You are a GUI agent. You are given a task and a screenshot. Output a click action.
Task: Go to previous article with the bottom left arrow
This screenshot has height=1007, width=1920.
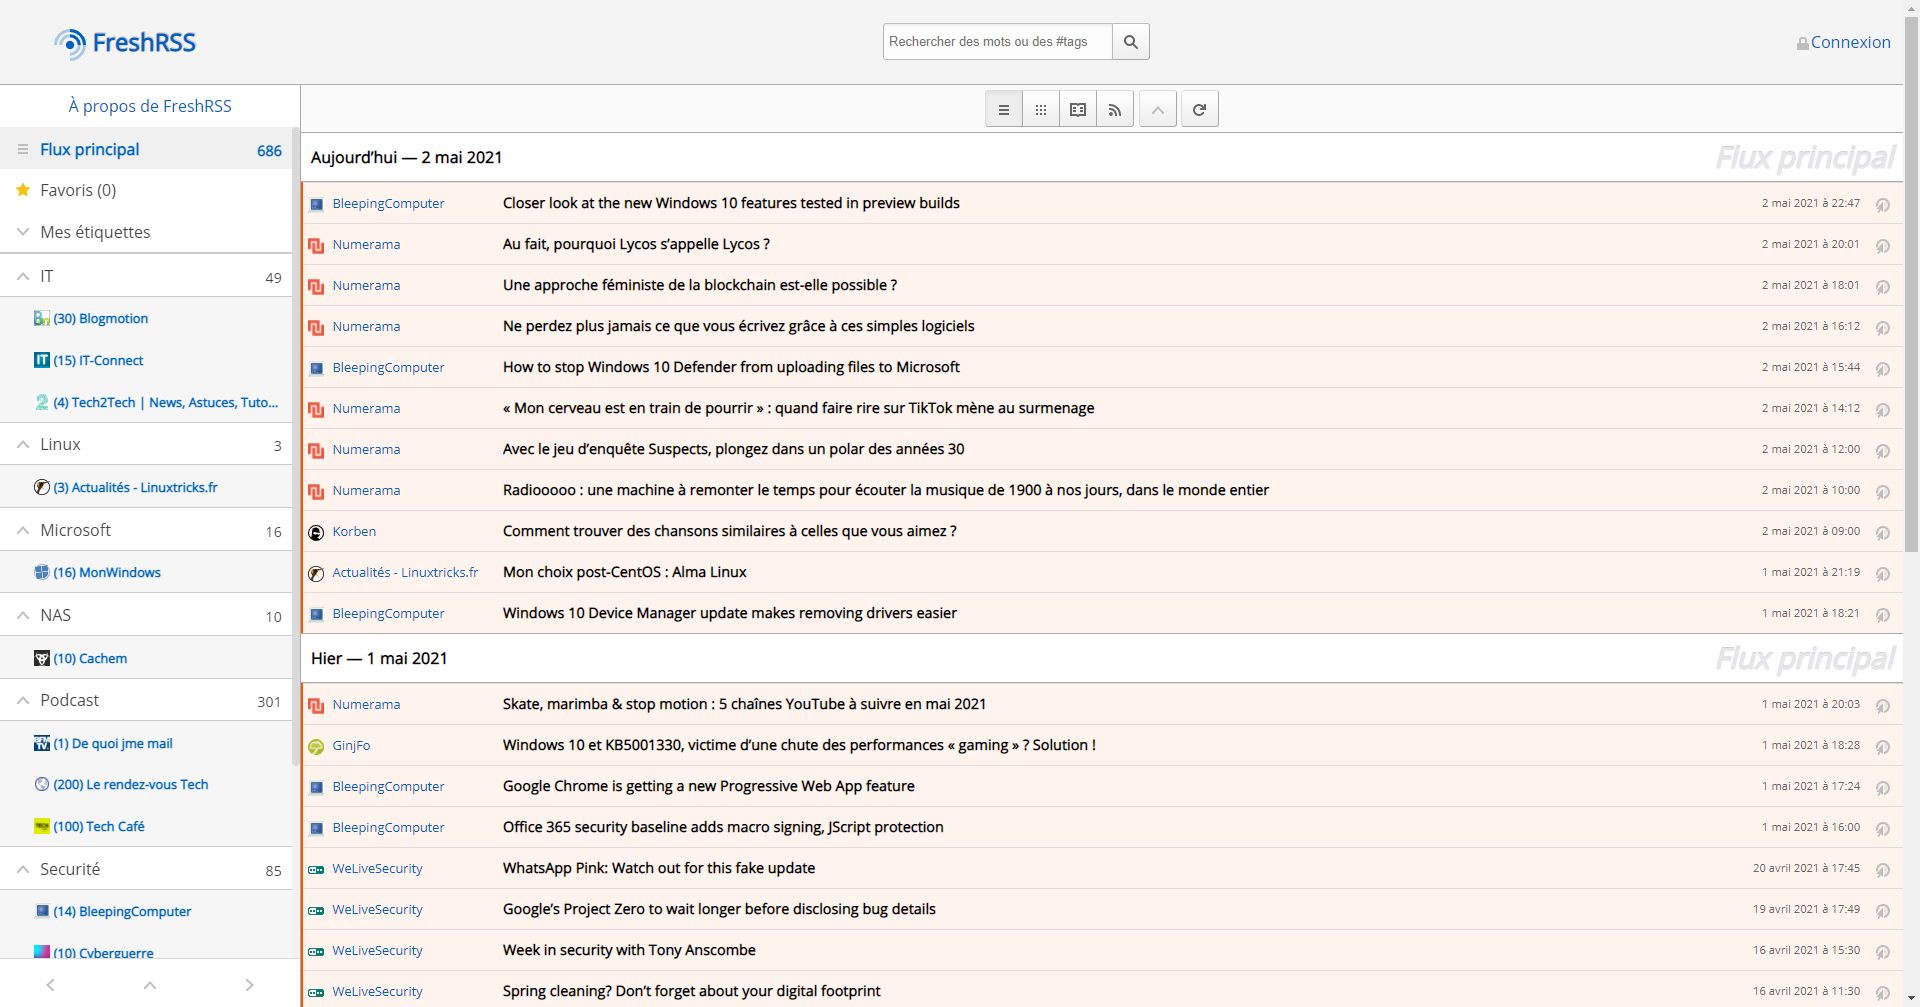tap(50, 985)
